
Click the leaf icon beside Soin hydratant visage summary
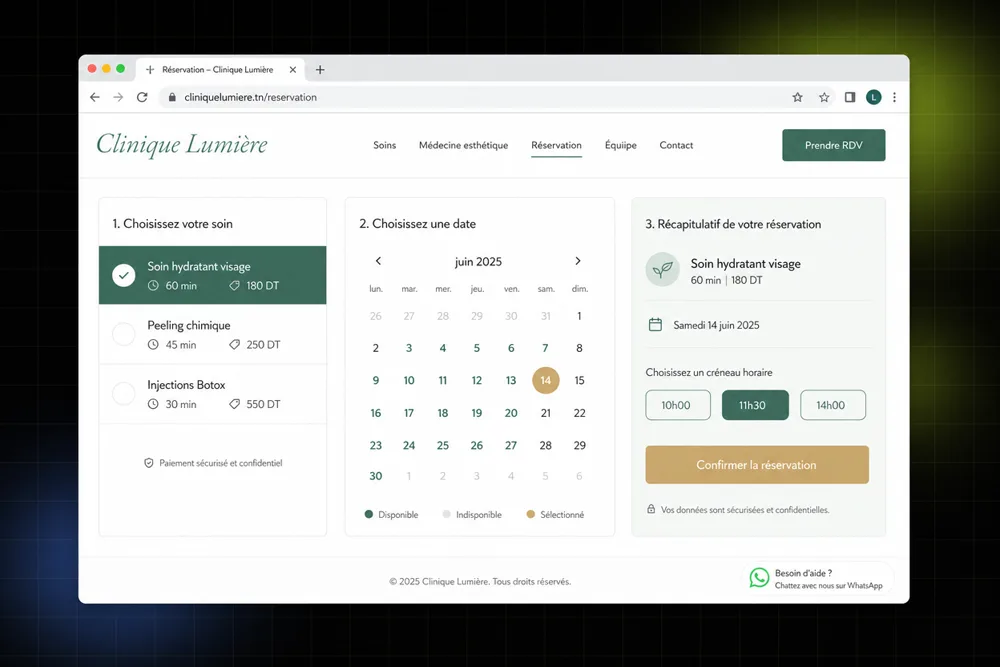click(662, 270)
